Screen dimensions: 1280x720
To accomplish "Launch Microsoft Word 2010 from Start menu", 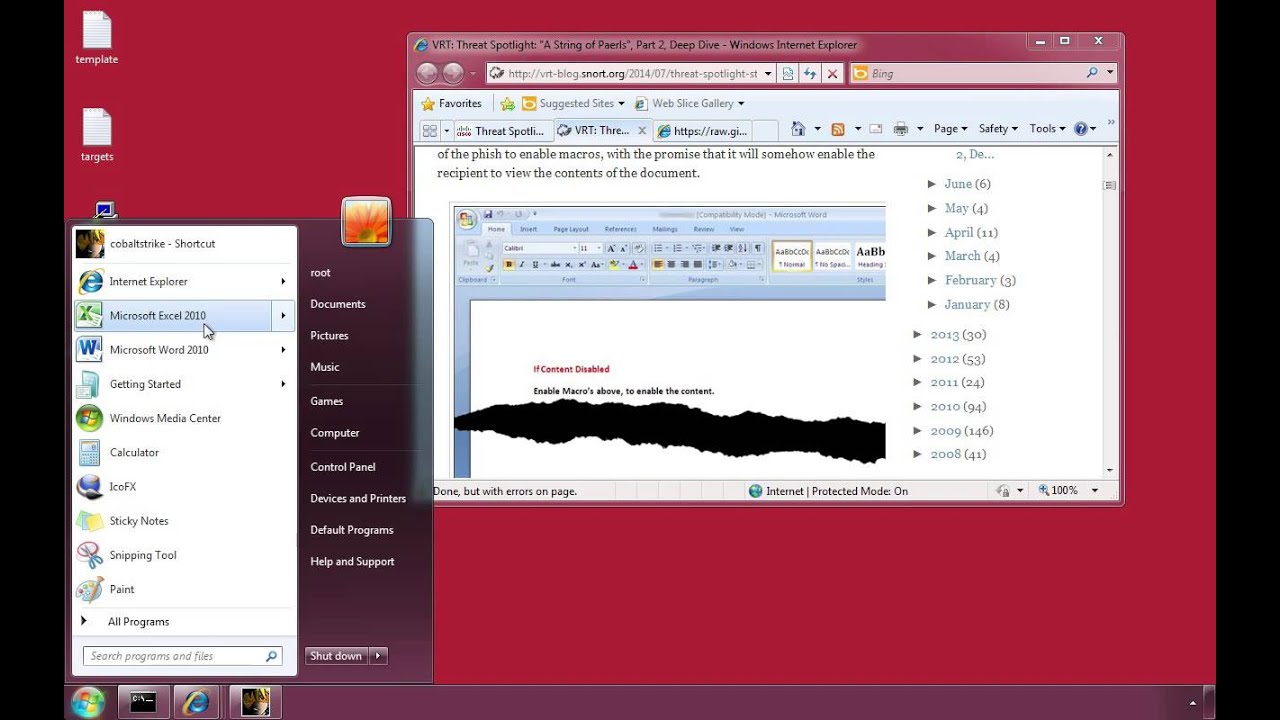I will (184, 350).
